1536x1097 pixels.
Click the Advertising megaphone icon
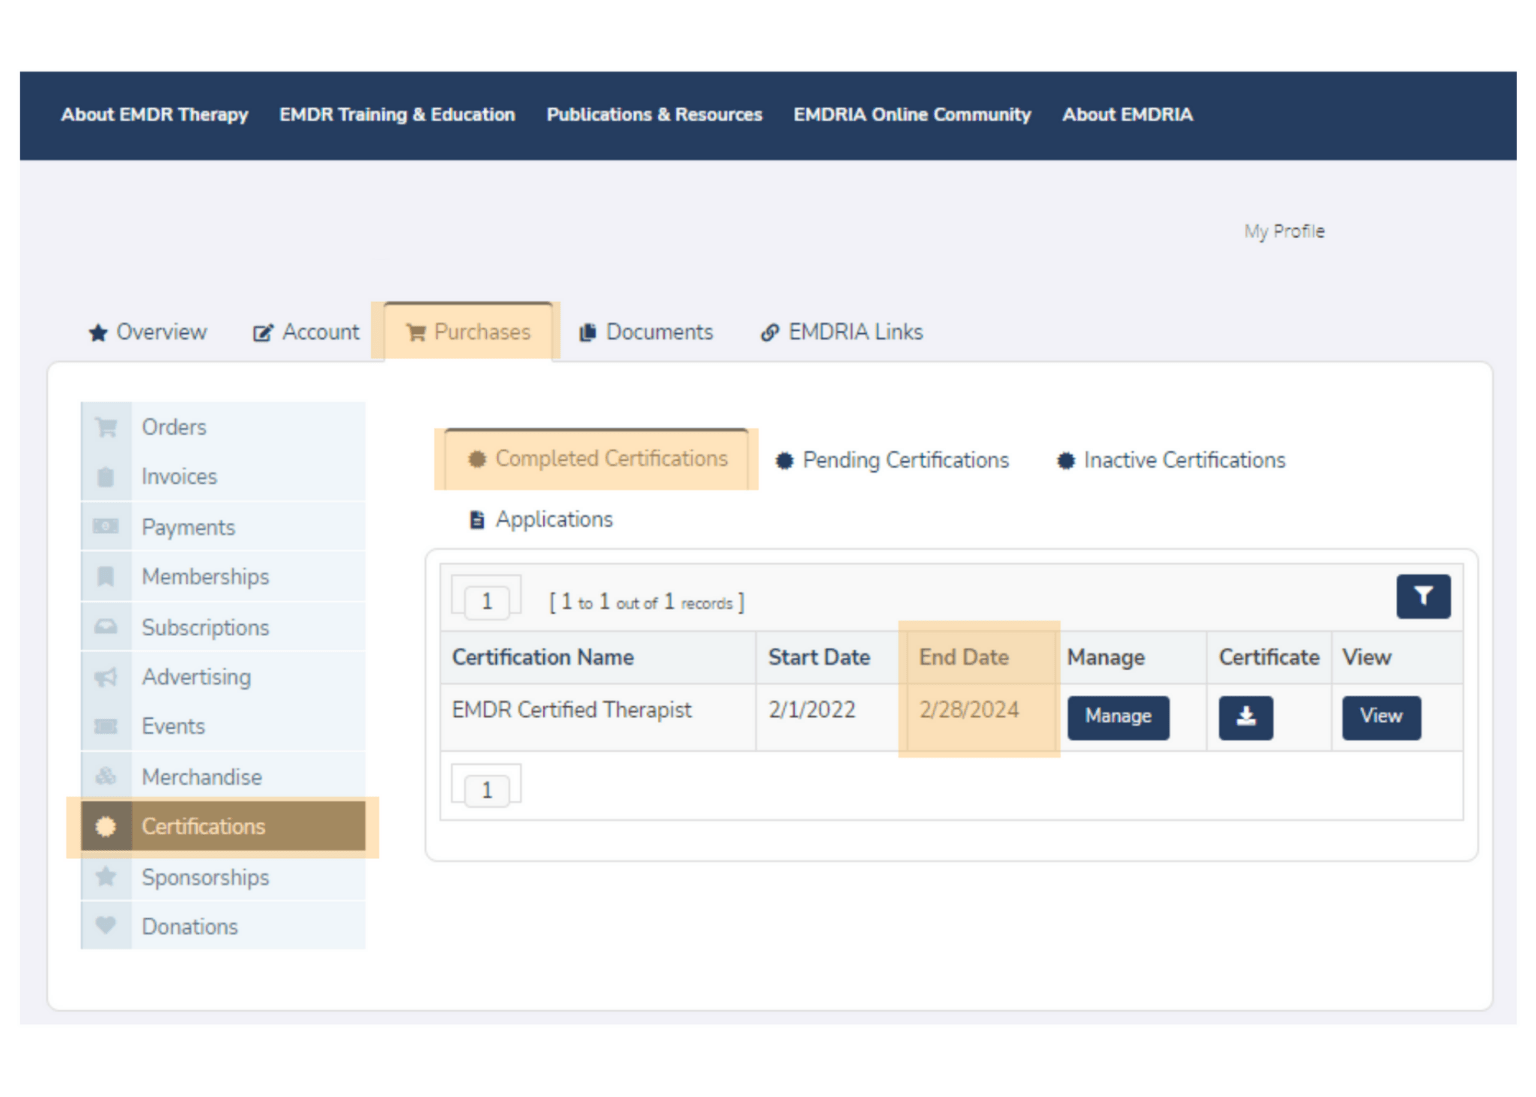click(x=106, y=677)
